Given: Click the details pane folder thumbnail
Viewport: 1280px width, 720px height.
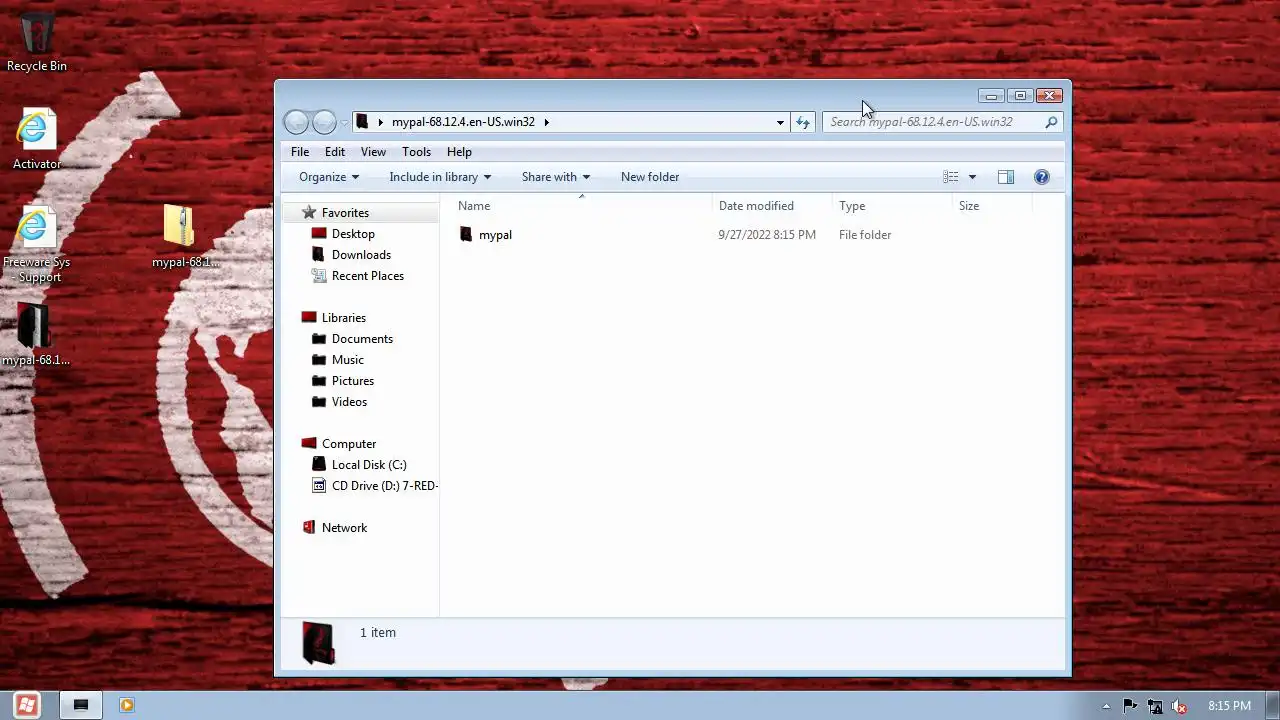Looking at the screenshot, I should click(319, 643).
